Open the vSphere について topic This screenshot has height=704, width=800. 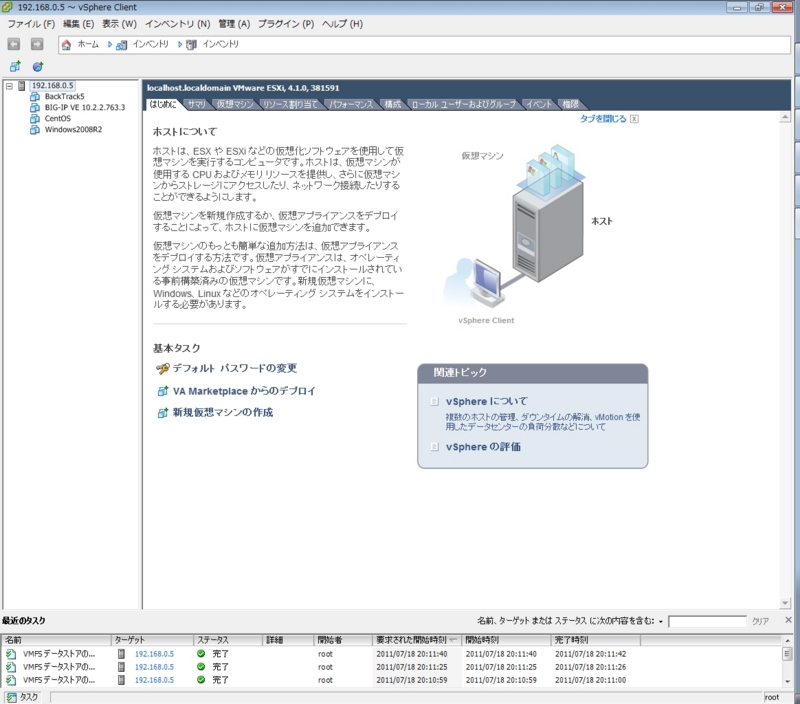(x=487, y=401)
